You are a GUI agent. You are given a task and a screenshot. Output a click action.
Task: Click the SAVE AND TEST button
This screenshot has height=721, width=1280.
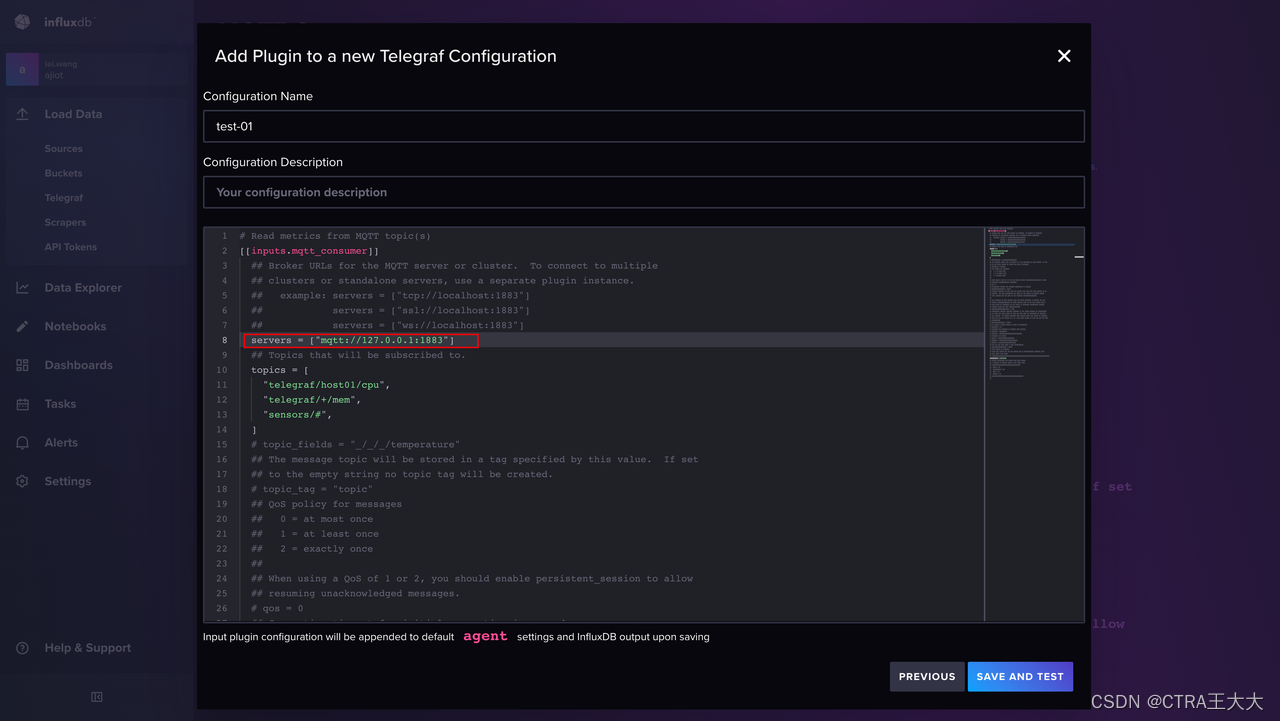pyautogui.click(x=1020, y=676)
